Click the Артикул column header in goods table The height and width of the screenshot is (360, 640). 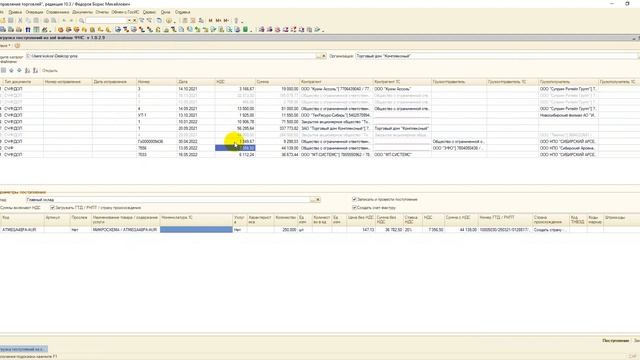(x=57, y=220)
